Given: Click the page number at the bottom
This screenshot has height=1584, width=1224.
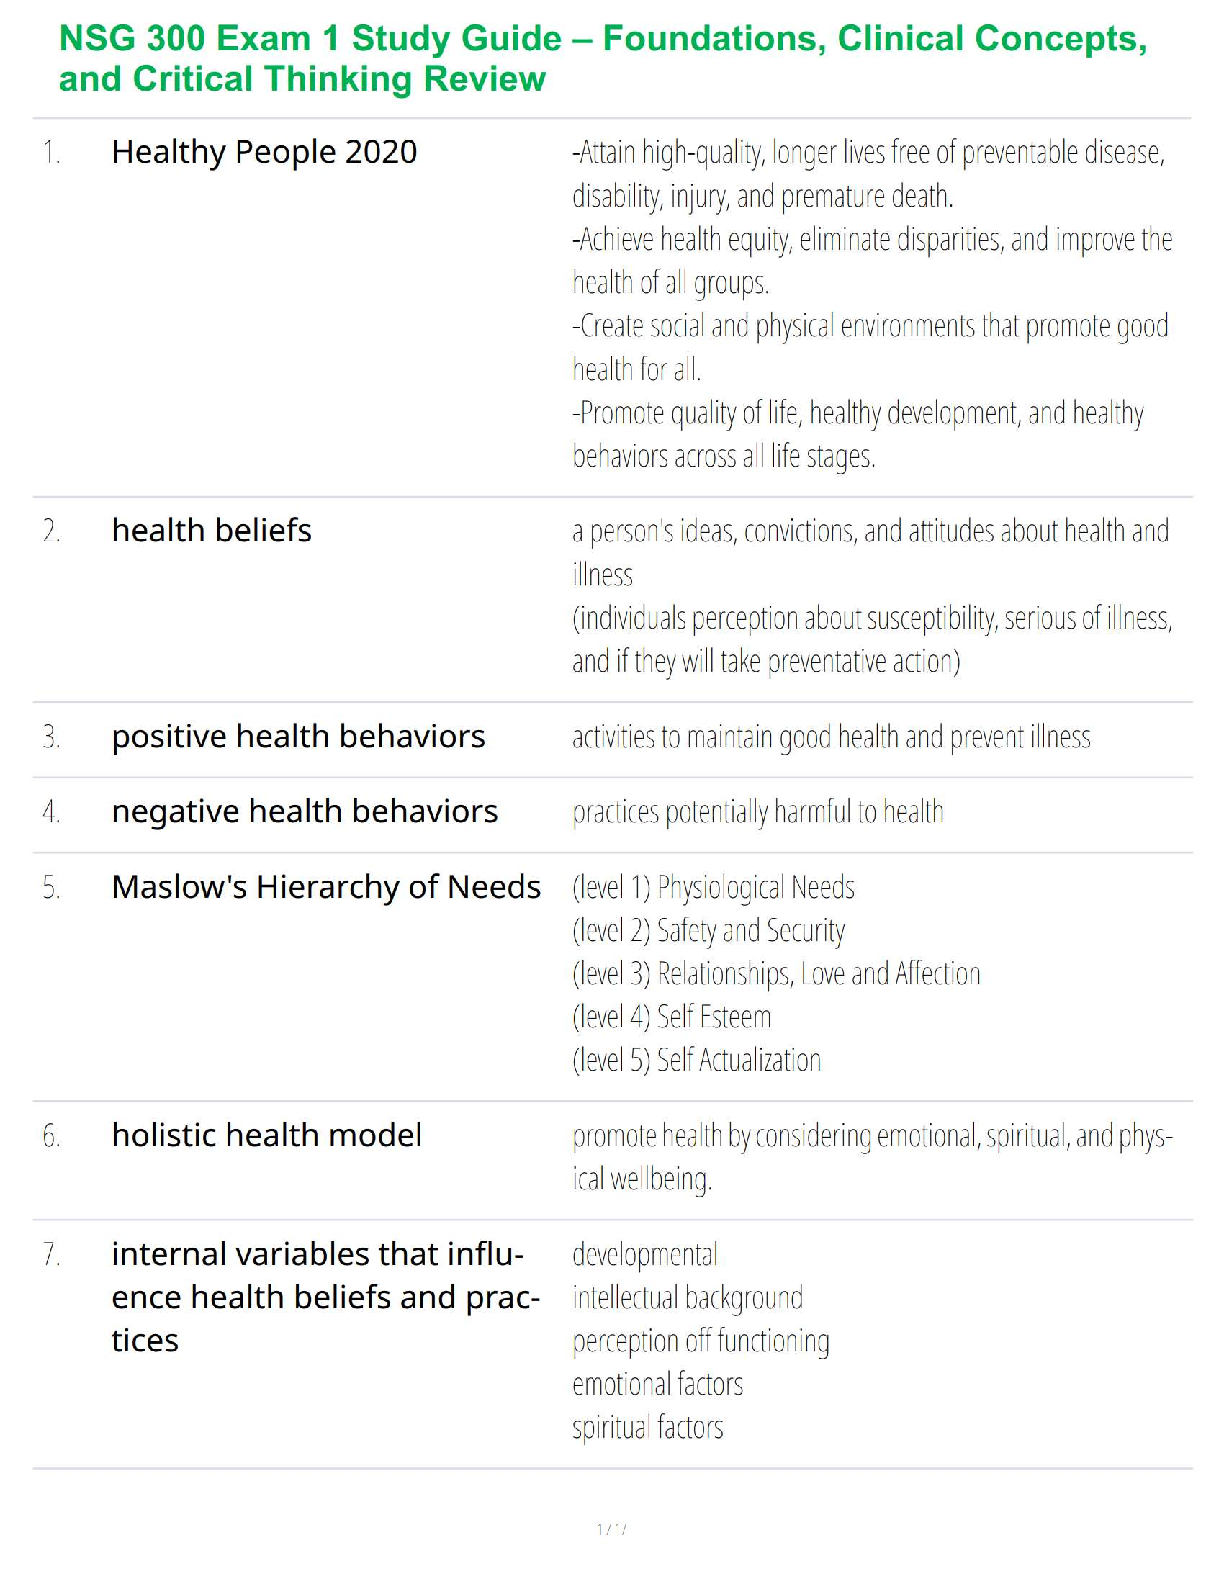Looking at the screenshot, I should pyautogui.click(x=611, y=1529).
